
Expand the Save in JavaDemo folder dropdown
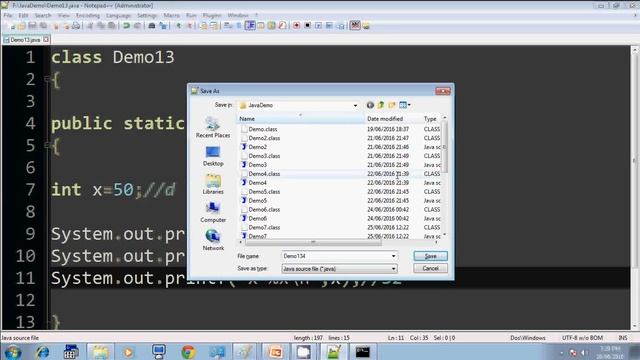pos(355,105)
